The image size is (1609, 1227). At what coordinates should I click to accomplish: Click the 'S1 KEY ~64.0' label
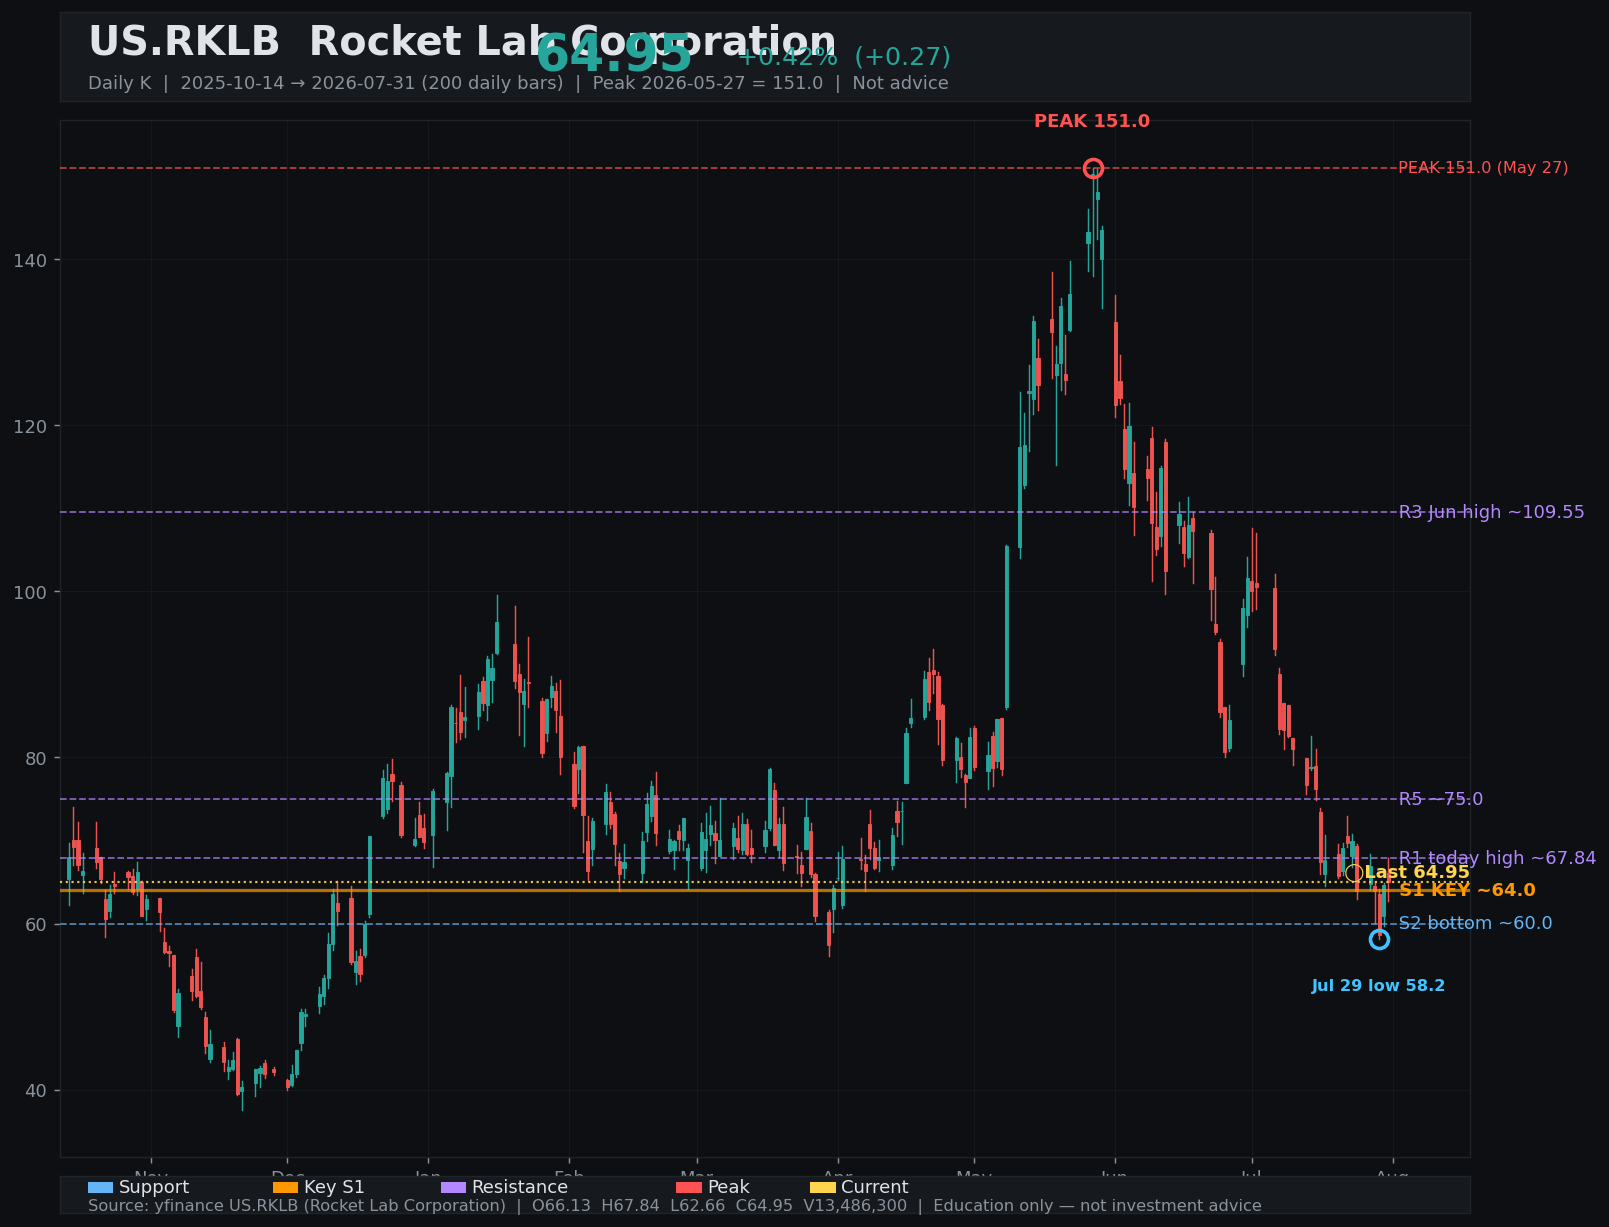click(x=1467, y=890)
